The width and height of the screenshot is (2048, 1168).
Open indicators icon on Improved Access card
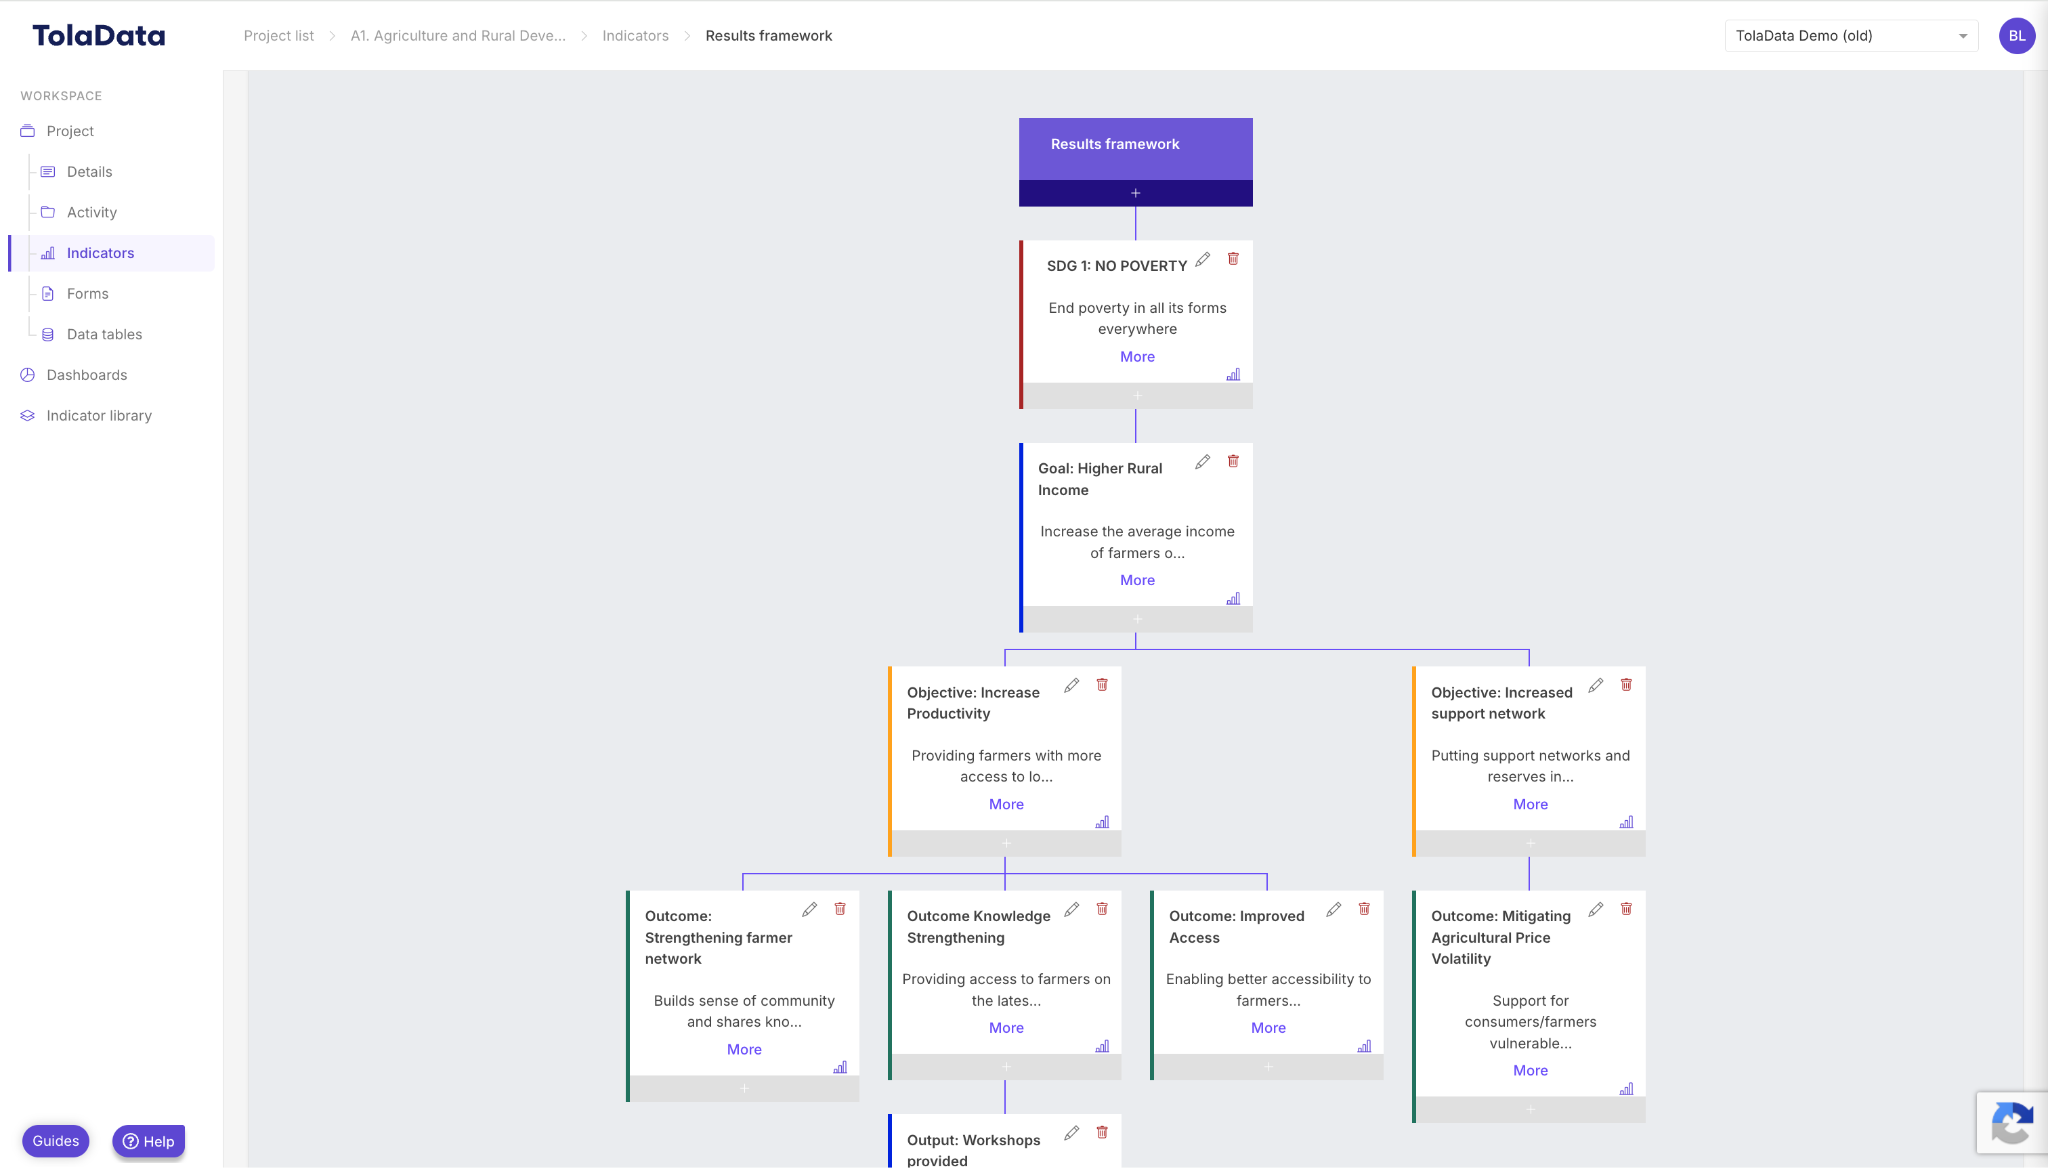point(1364,1047)
